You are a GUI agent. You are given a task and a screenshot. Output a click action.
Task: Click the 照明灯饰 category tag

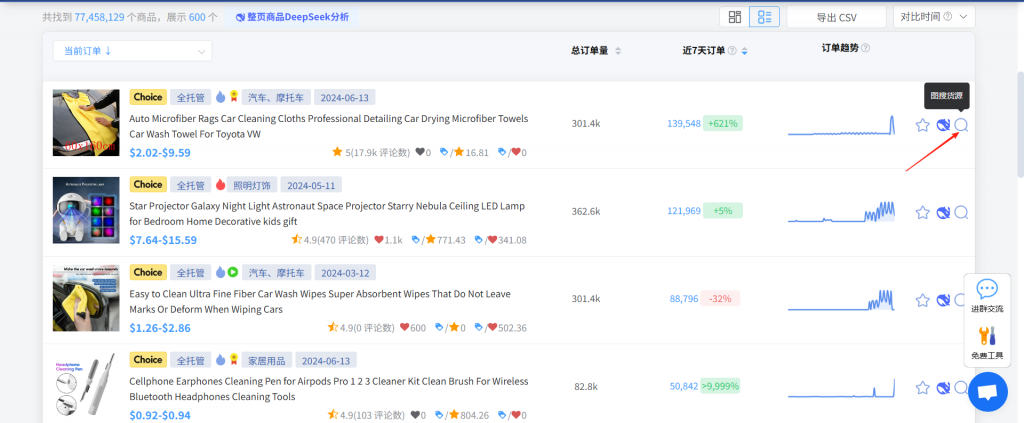(x=258, y=185)
